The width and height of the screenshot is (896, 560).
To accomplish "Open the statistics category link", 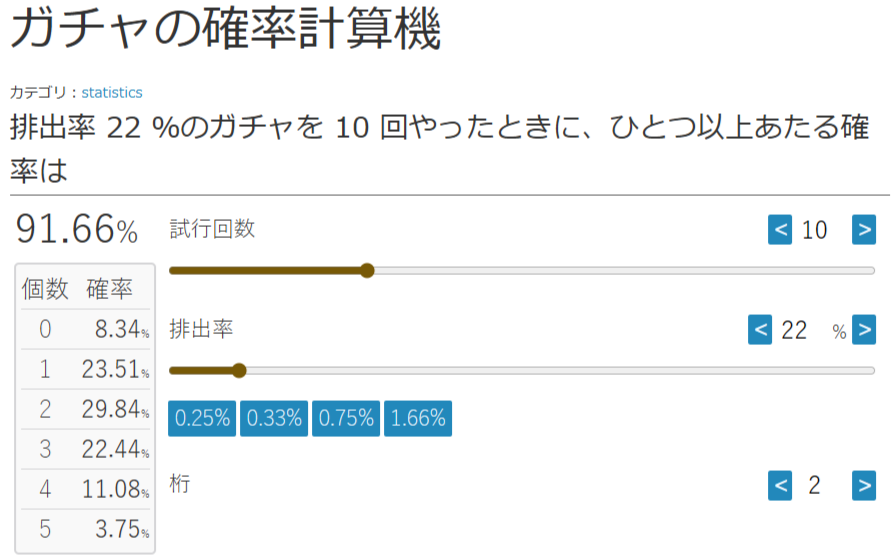I will [x=112, y=93].
